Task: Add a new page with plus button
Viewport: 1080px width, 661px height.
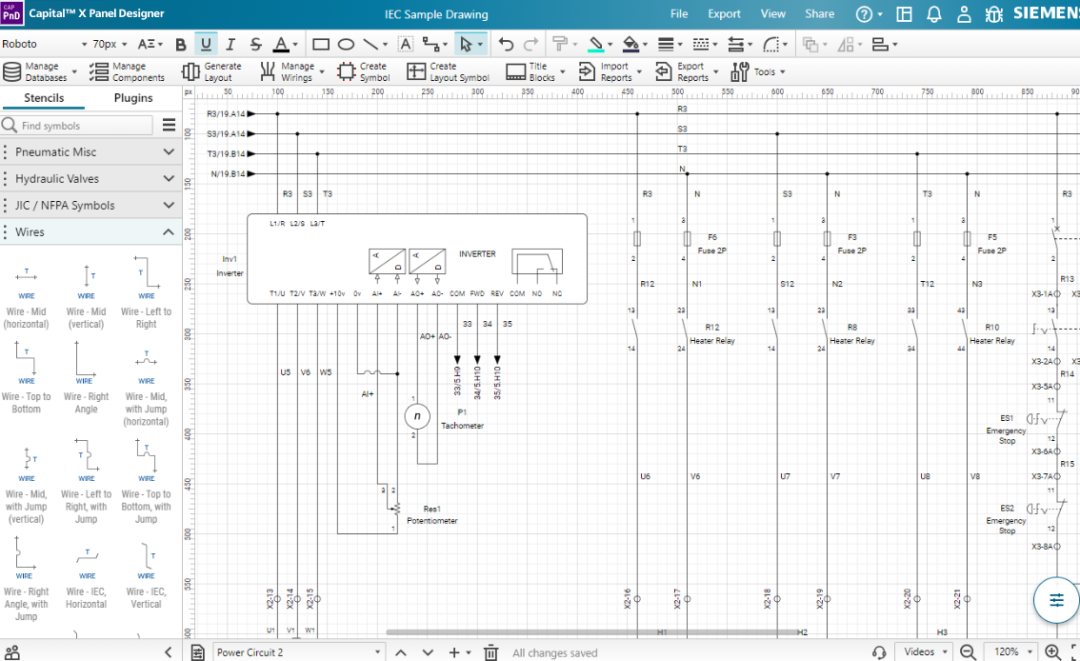Action: [x=454, y=652]
